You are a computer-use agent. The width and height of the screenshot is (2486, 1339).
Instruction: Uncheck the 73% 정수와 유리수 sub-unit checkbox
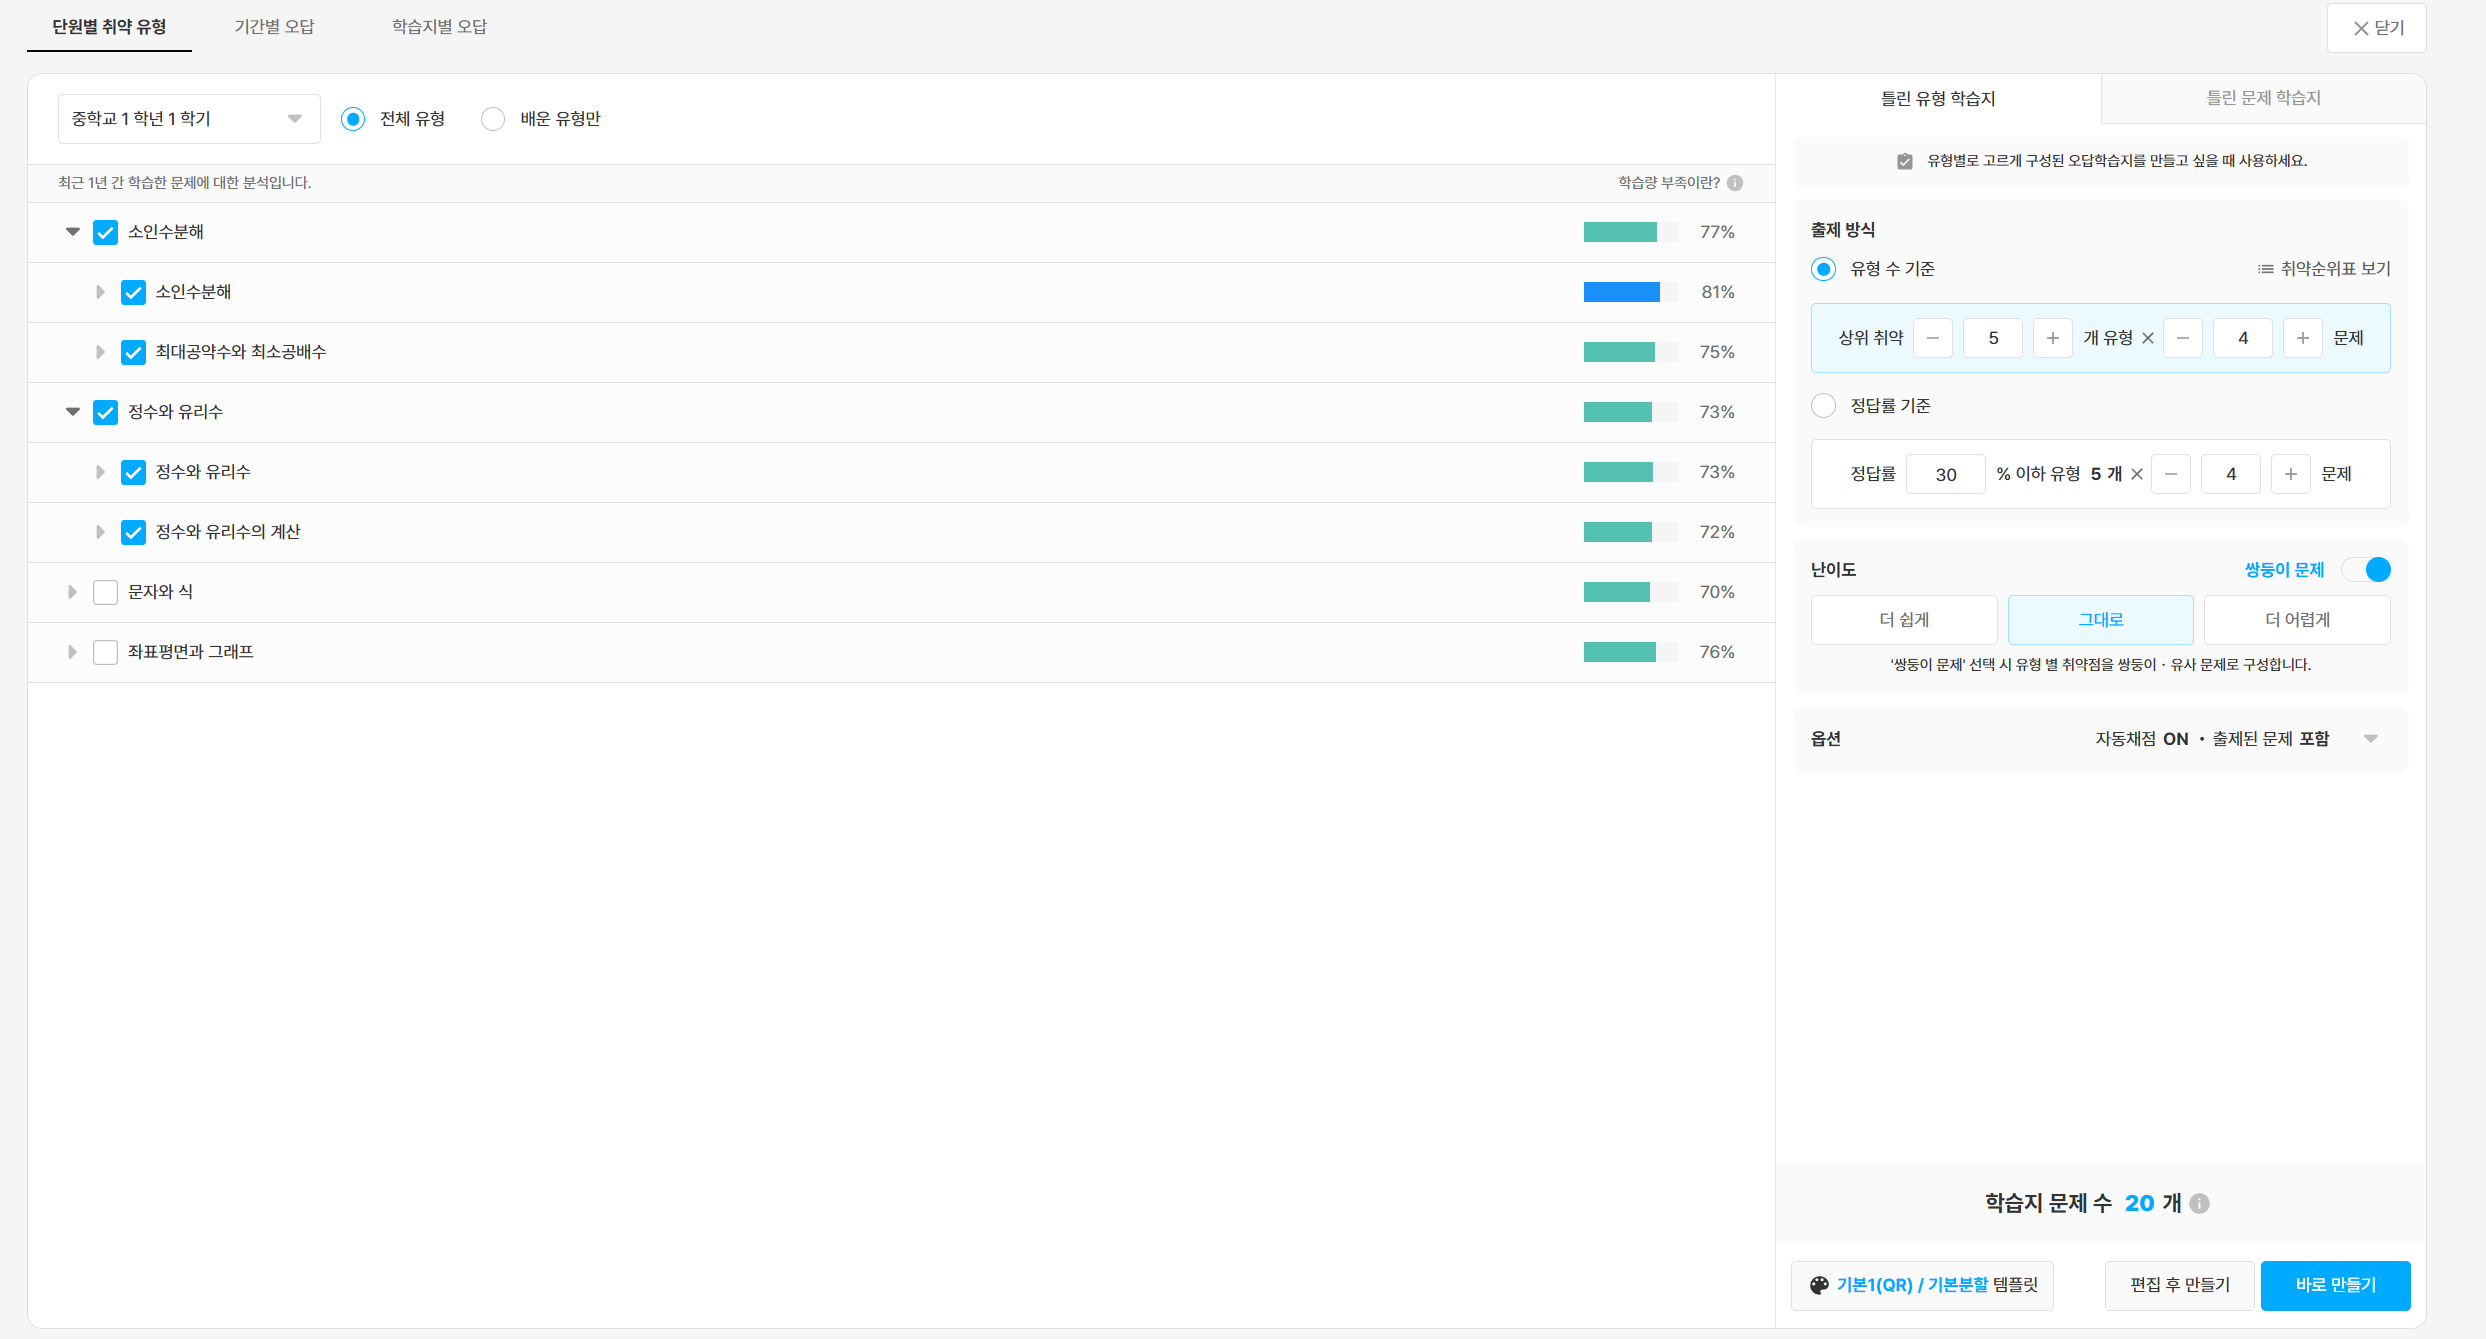(x=133, y=472)
